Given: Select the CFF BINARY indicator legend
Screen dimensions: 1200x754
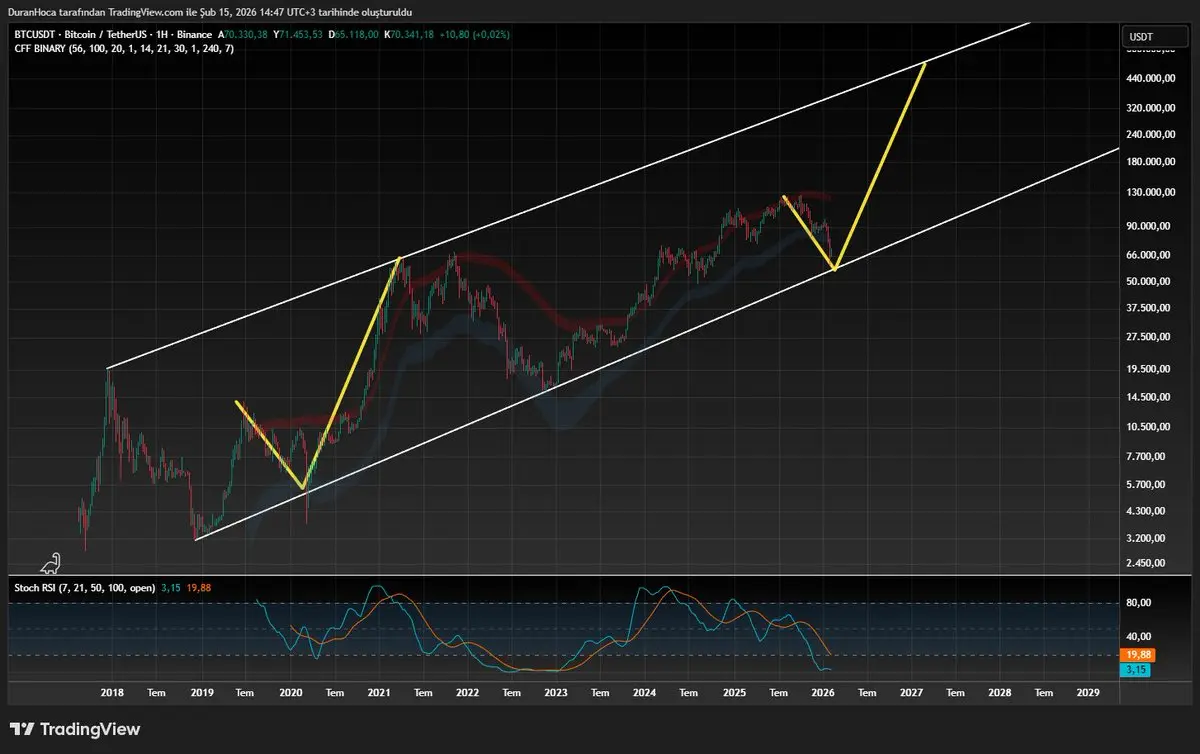Looking at the screenshot, I should [124, 48].
